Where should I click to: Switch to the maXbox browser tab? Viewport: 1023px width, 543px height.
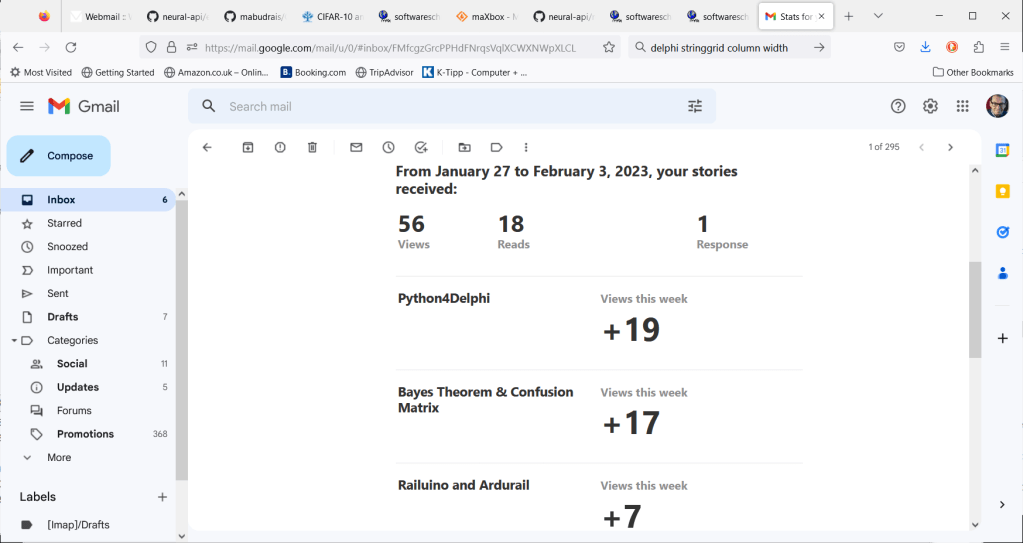pos(486,16)
